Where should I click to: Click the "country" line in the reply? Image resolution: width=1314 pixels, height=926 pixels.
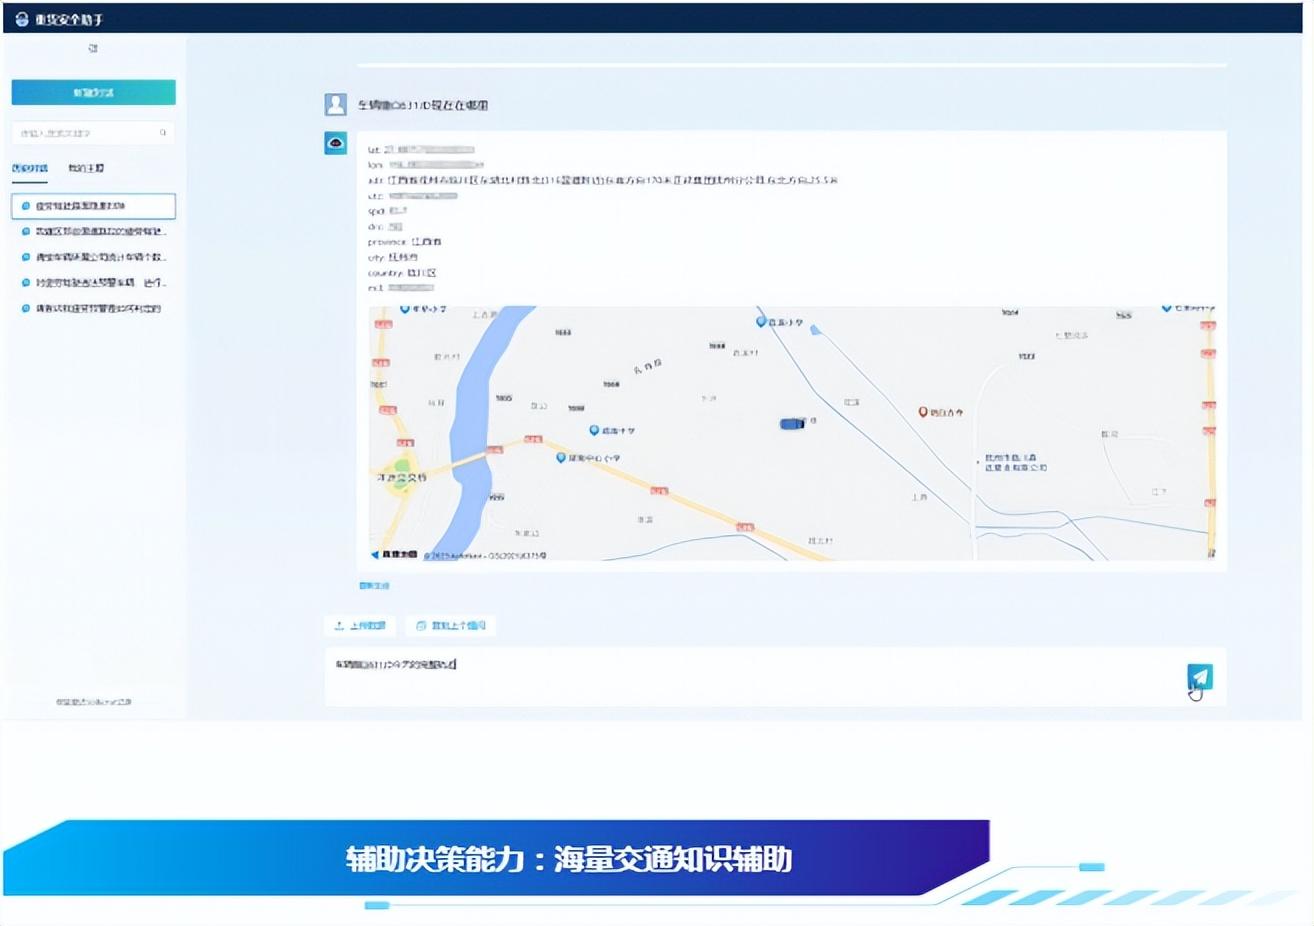click(402, 272)
